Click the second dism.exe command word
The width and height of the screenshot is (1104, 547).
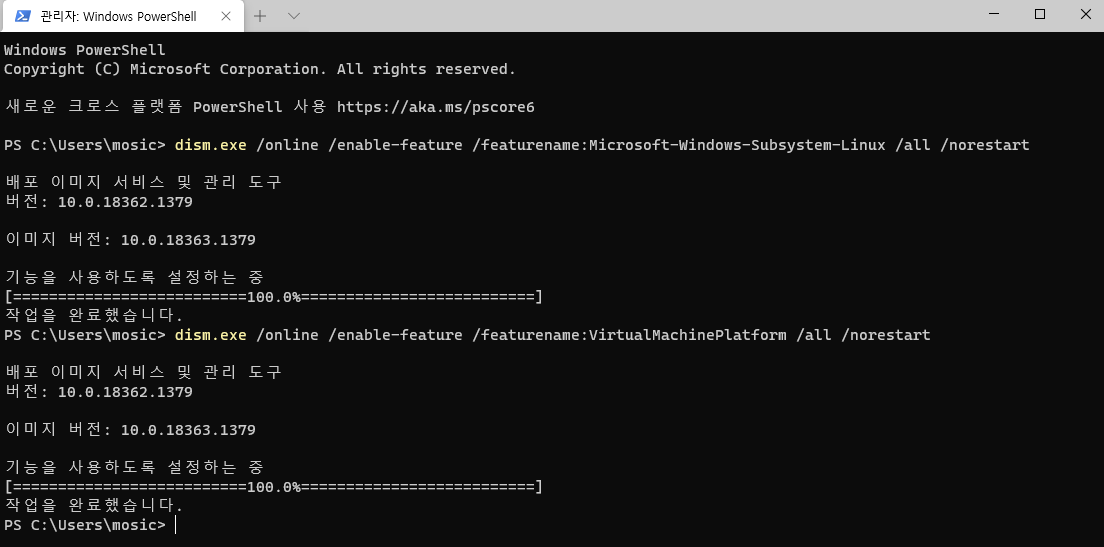tap(211, 335)
